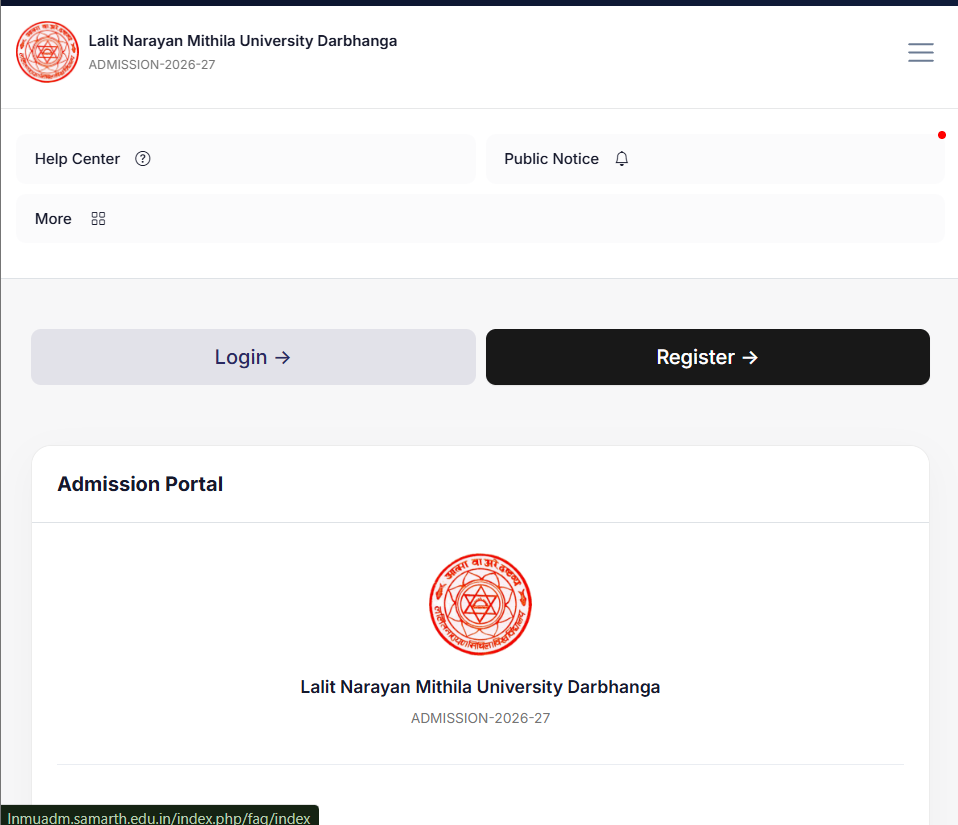The height and width of the screenshot is (825, 958).
Task: Click the Help Center question mark icon
Action: 142,159
